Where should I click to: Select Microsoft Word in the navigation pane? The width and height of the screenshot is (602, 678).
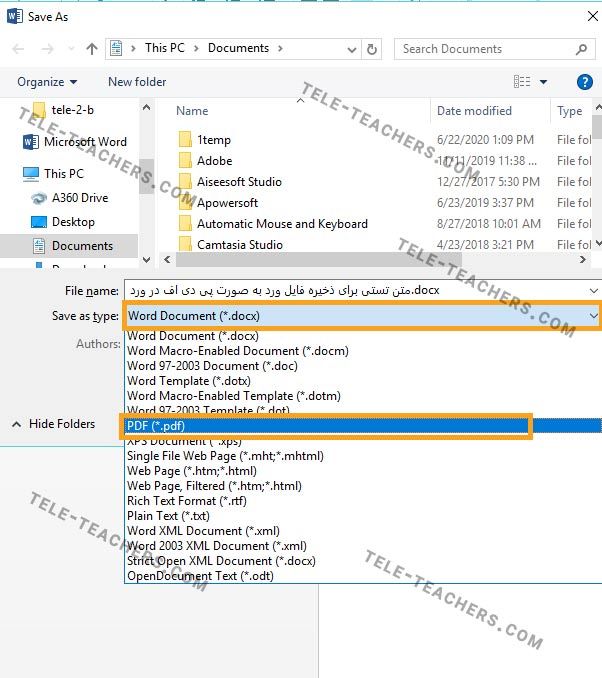point(84,142)
